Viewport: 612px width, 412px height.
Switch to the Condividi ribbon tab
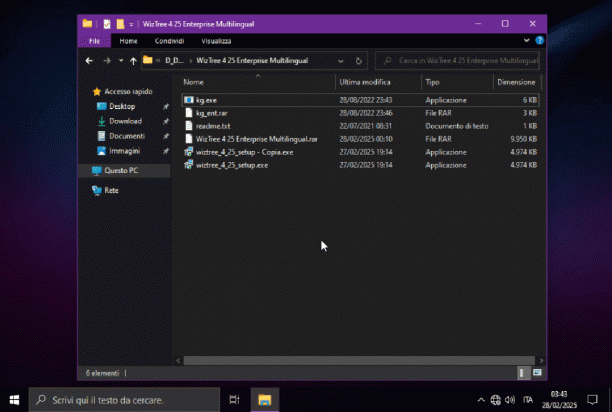(x=169, y=41)
